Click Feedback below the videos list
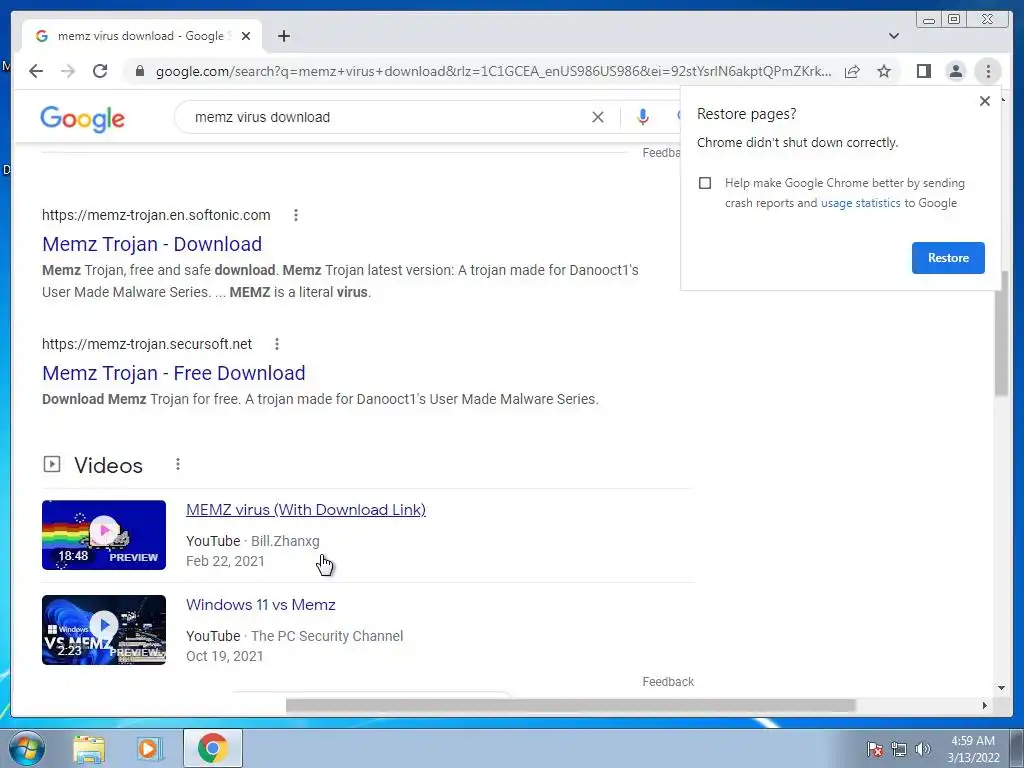The height and width of the screenshot is (768, 1024). pyautogui.click(x=668, y=682)
